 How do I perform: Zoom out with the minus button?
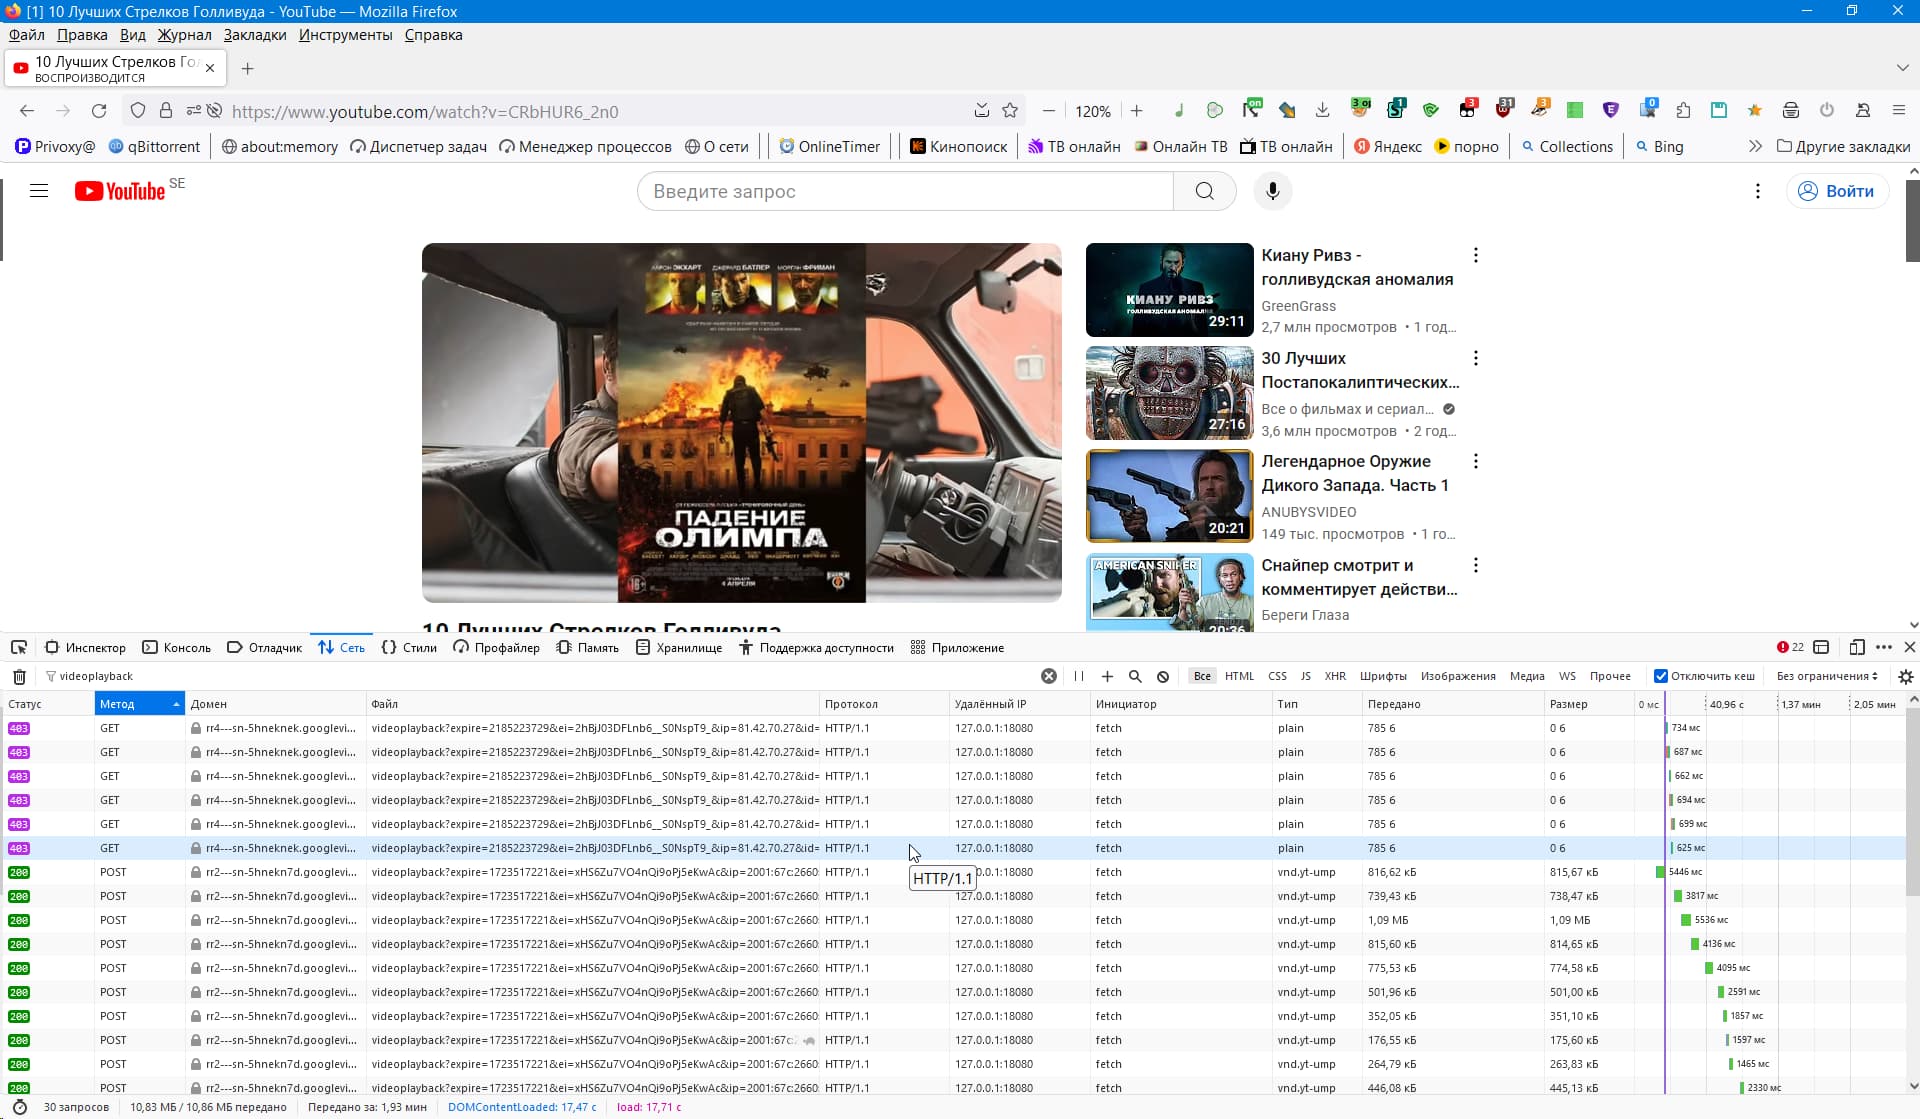click(1049, 111)
